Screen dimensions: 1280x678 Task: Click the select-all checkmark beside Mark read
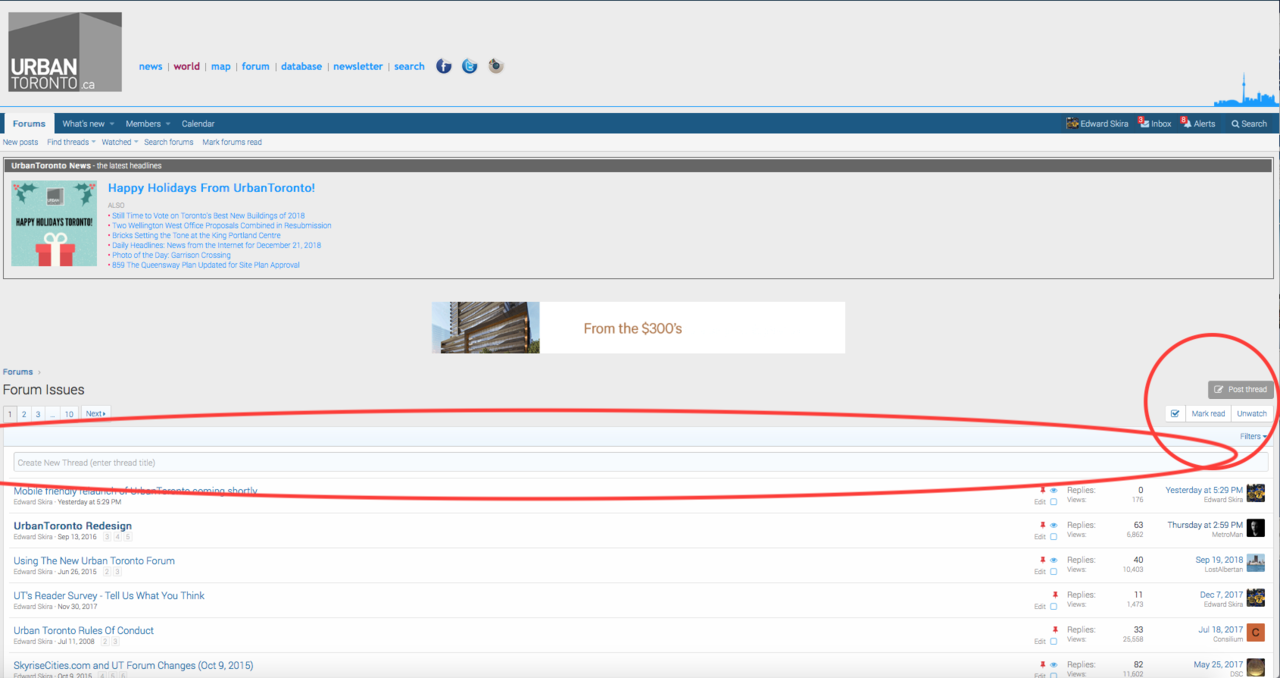click(1175, 413)
